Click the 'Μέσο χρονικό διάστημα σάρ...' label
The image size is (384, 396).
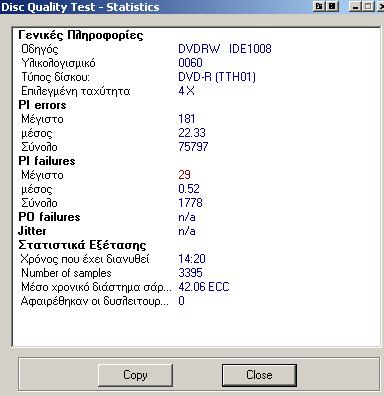click(x=96, y=287)
